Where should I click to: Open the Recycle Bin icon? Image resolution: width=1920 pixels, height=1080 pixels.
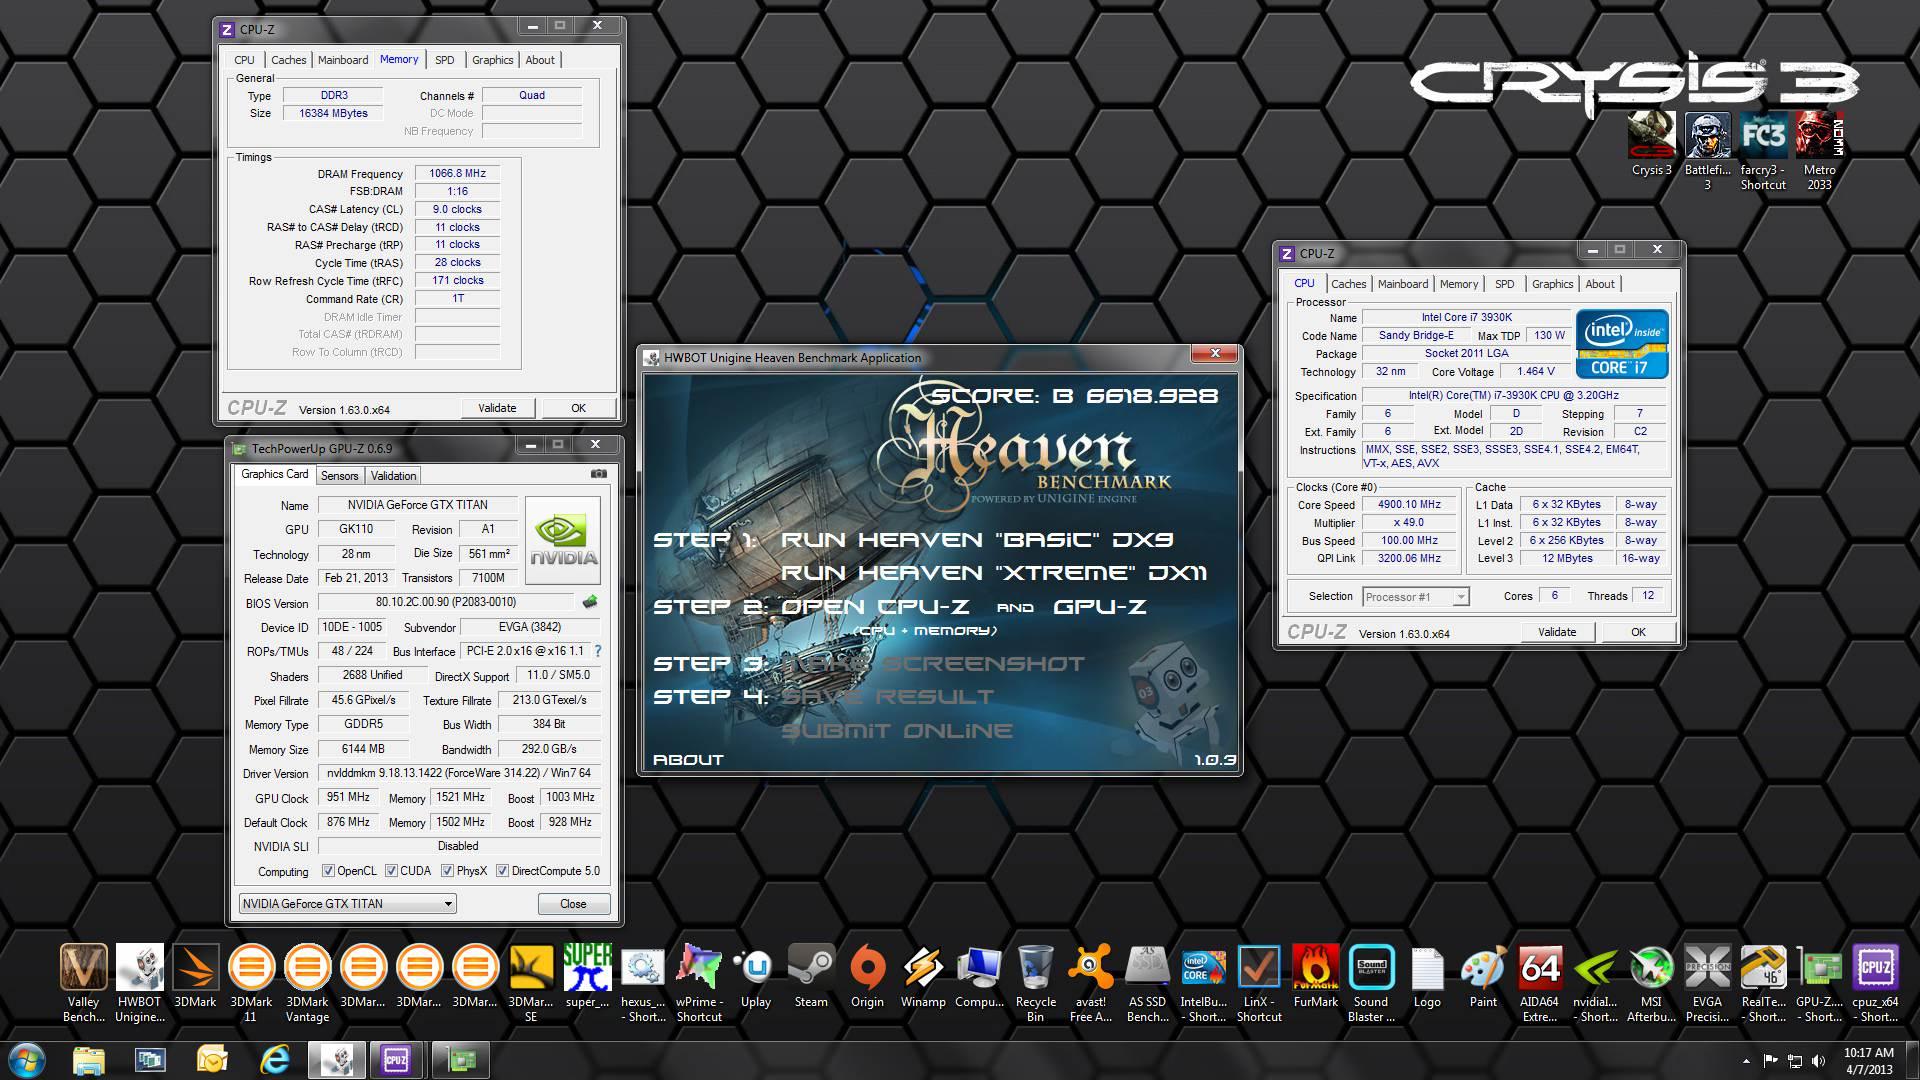(1035, 981)
